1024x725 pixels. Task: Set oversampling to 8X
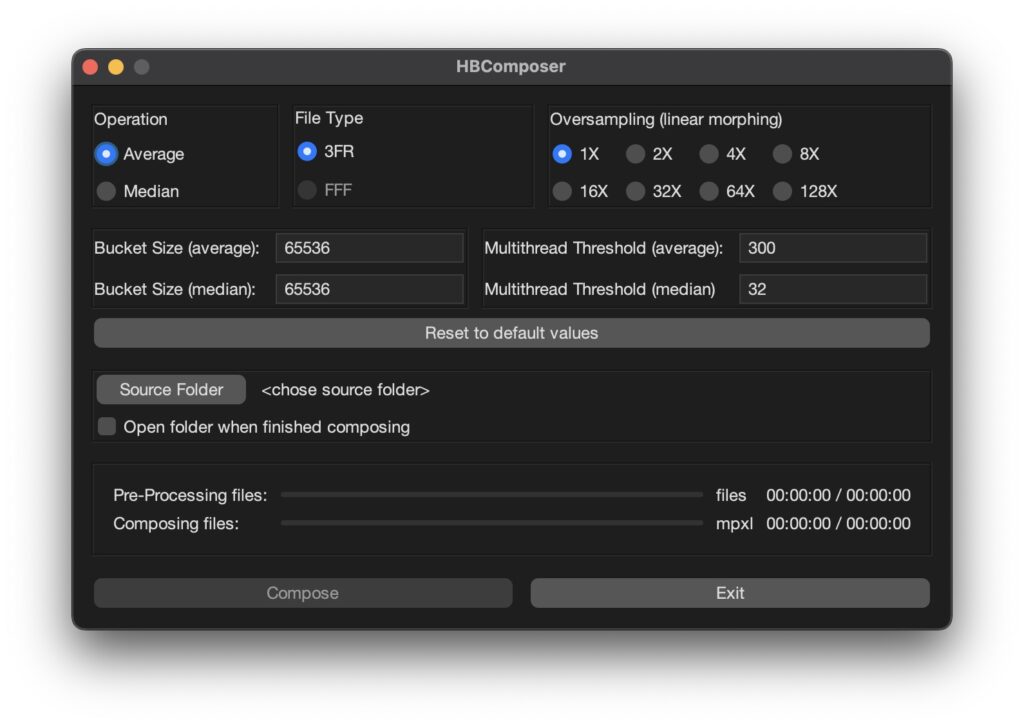[782, 154]
